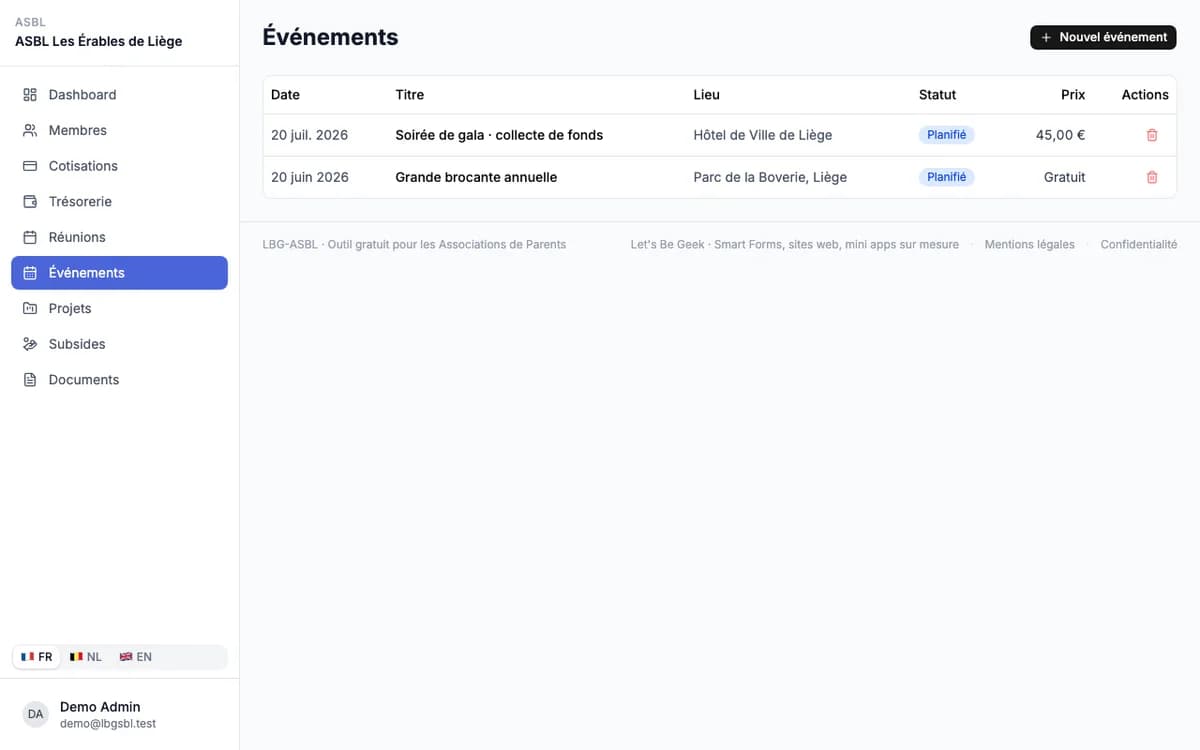This screenshot has height=750, width=1200.
Task: Click the demo@lbgsbl.test email address
Action: point(108,723)
